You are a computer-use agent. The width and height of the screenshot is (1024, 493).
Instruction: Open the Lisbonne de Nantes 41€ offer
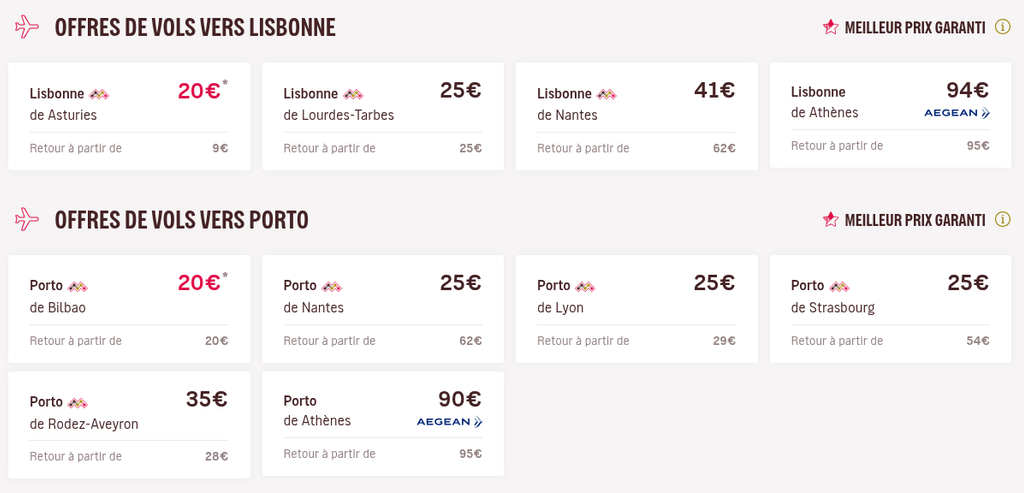637,116
